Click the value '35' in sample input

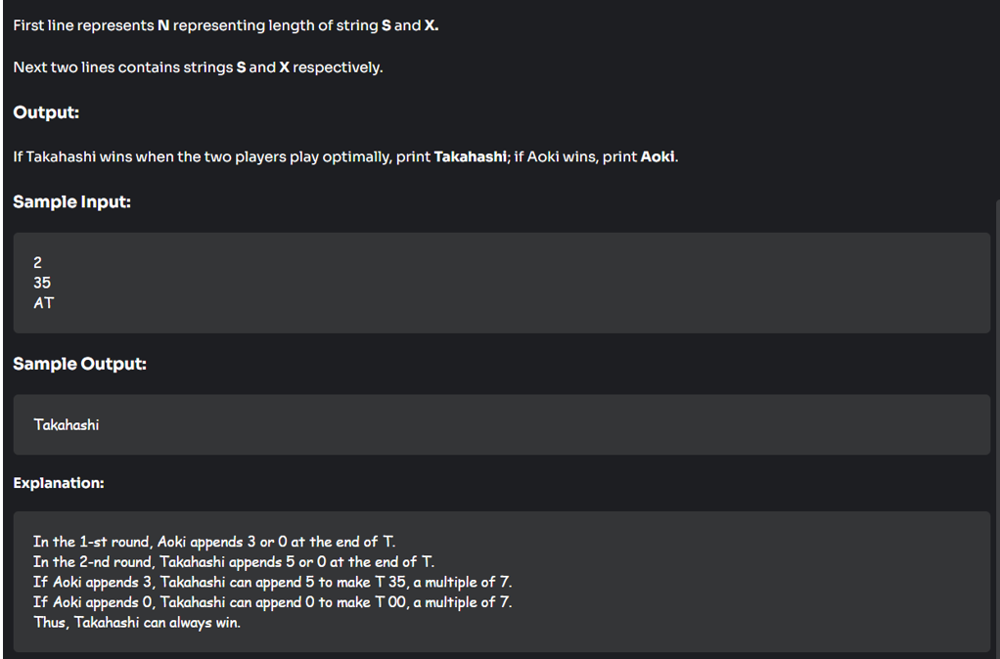pyautogui.click(x=42, y=283)
